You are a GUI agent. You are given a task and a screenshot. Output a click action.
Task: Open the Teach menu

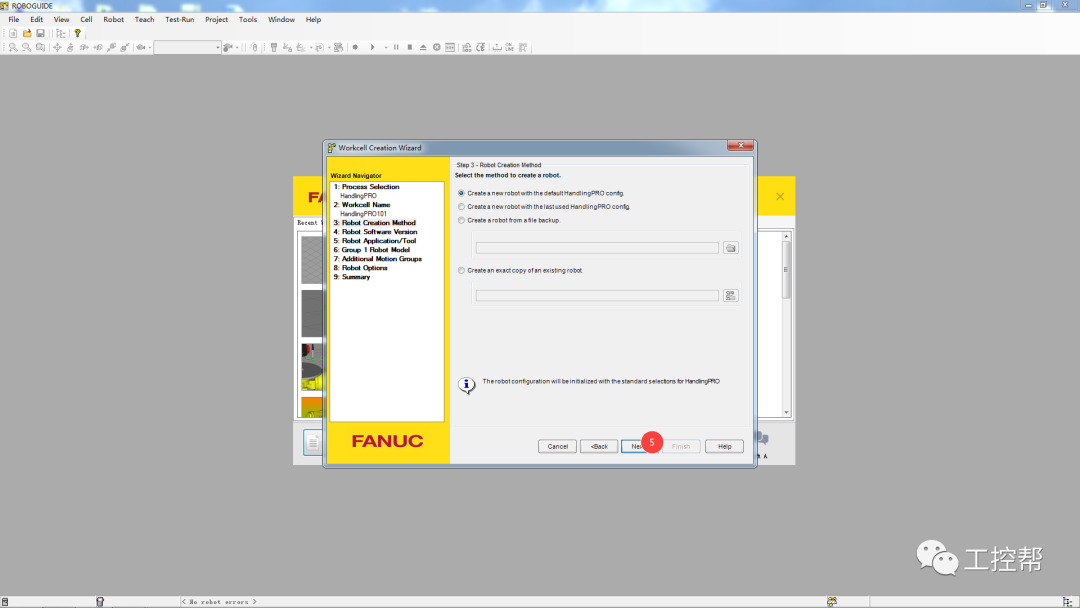(x=144, y=19)
